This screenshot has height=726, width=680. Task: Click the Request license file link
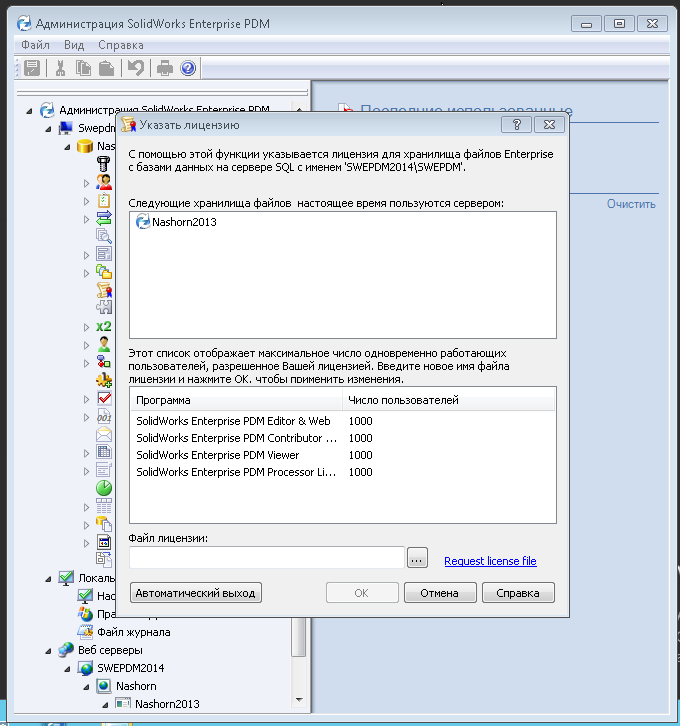click(490, 561)
